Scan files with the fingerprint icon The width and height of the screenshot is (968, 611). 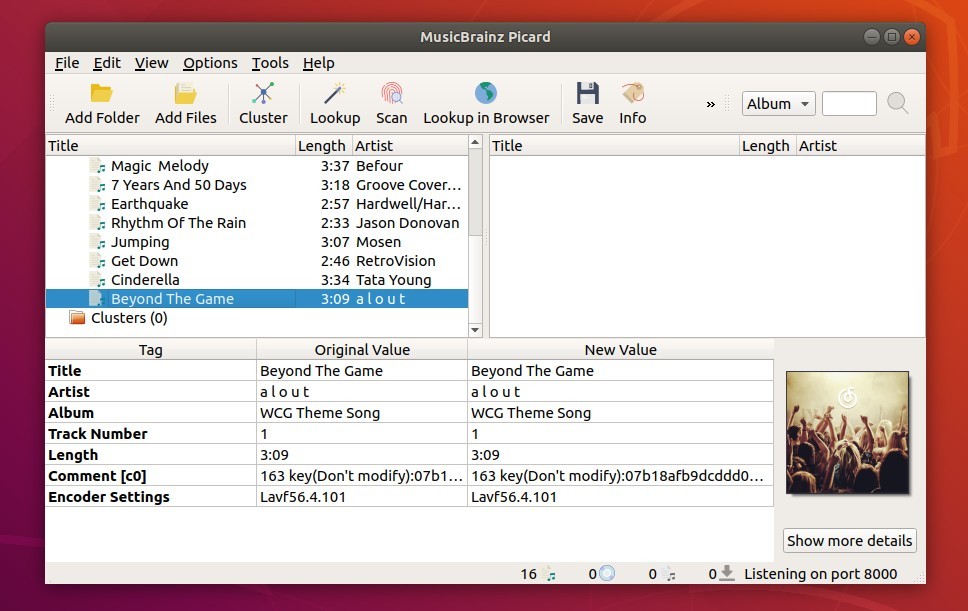pyautogui.click(x=391, y=93)
